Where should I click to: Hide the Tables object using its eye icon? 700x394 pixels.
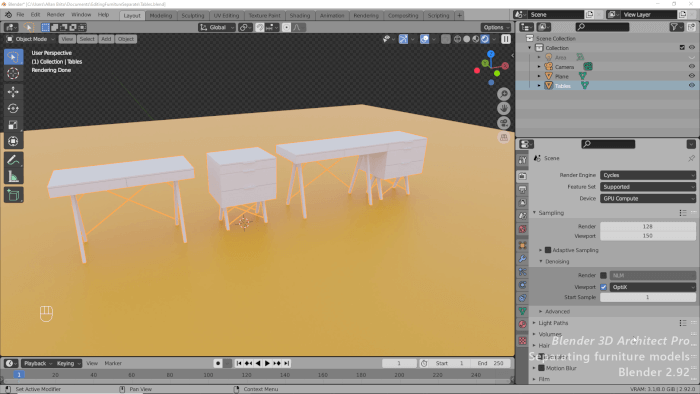pos(692,86)
